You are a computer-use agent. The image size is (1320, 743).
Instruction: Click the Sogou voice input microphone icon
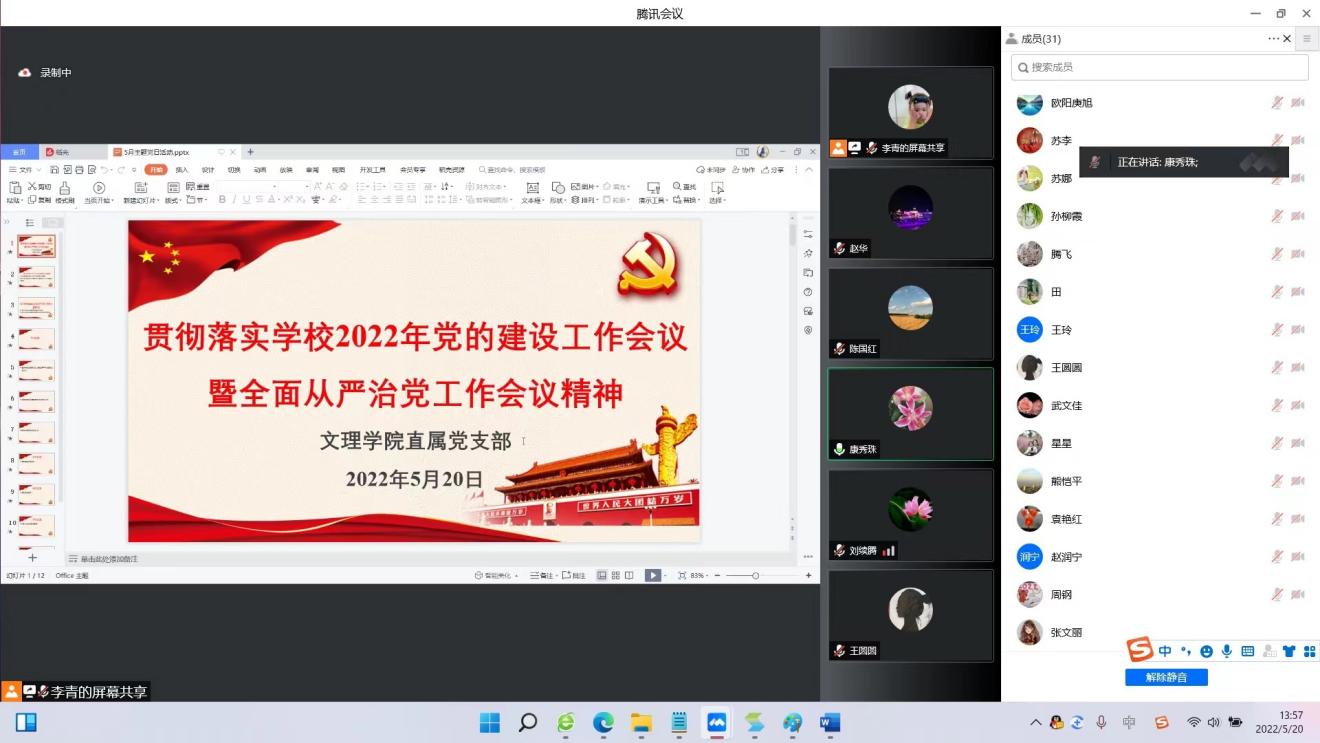(x=1227, y=651)
